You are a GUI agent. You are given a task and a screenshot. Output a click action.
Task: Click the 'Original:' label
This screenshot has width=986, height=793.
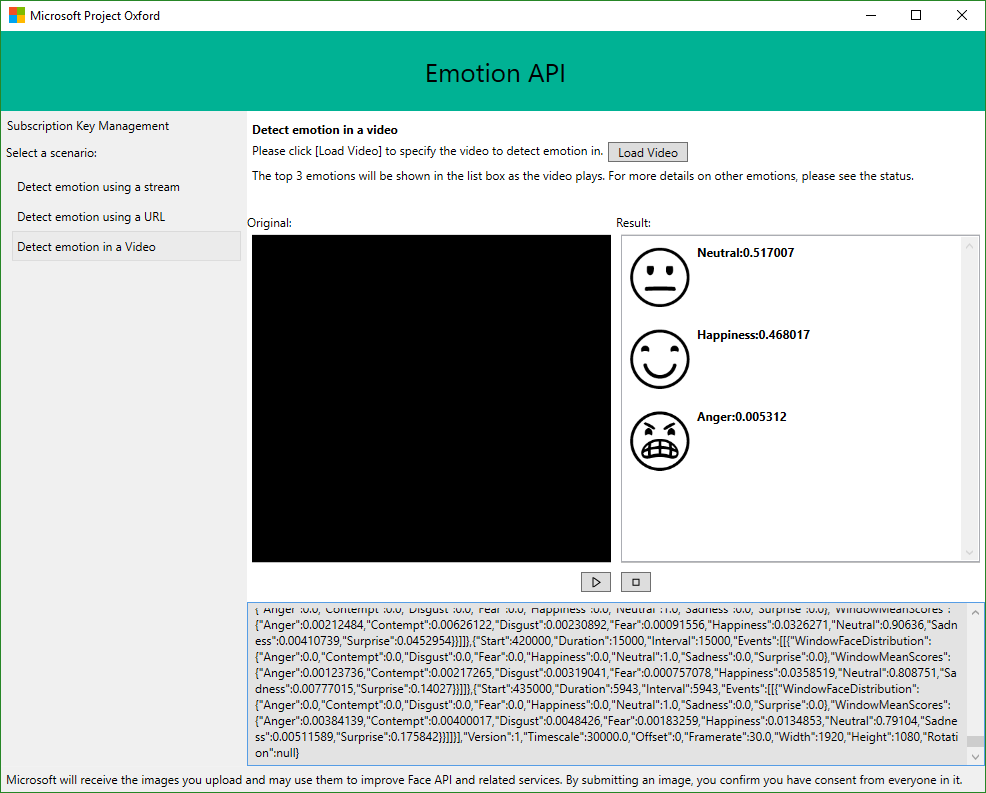click(x=269, y=223)
